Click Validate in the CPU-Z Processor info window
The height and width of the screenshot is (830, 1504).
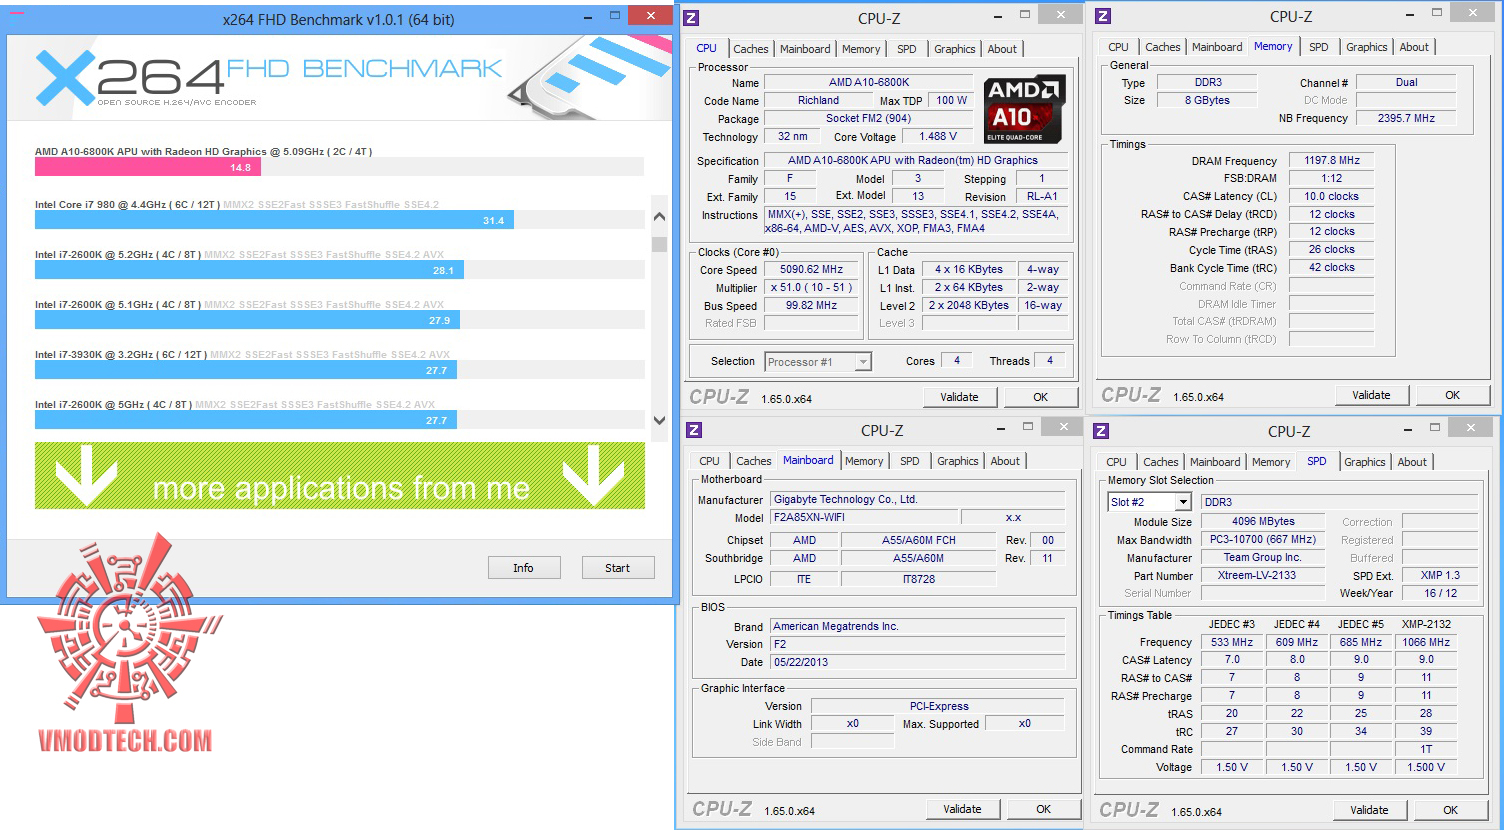point(959,397)
